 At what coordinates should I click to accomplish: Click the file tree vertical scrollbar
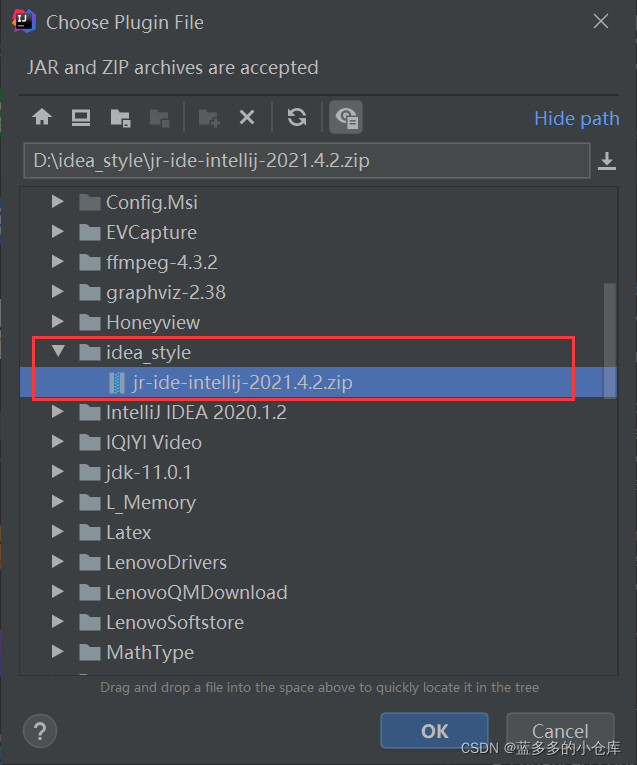tap(610, 340)
